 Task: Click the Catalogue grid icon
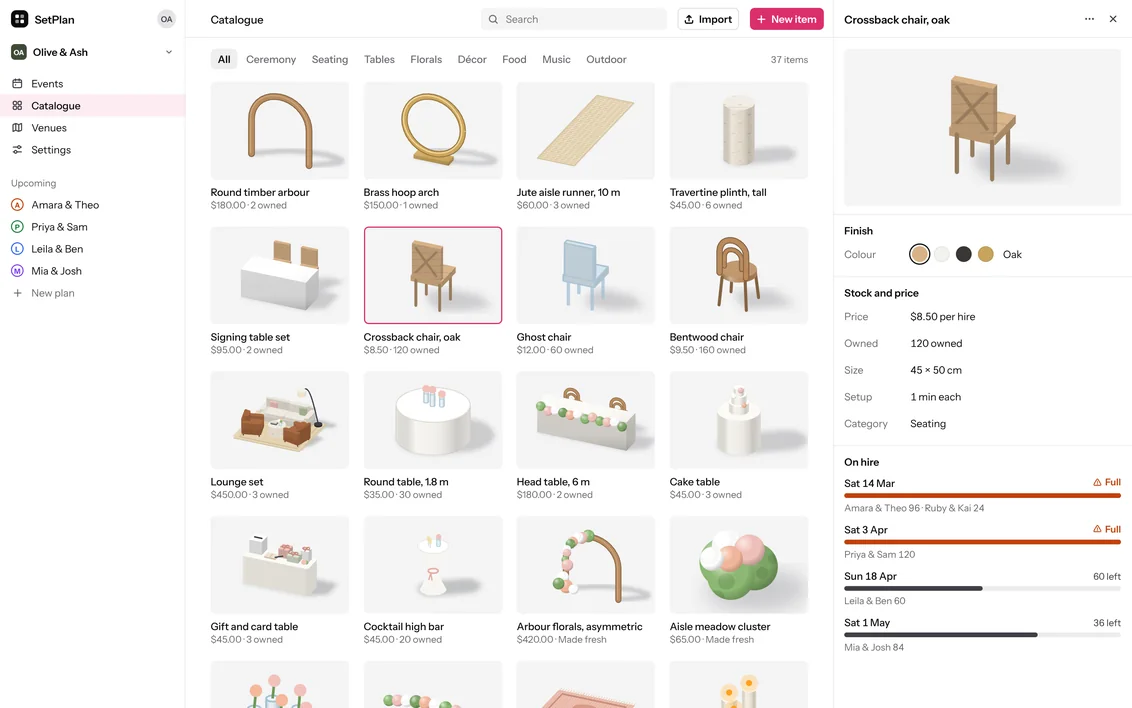[17, 105]
